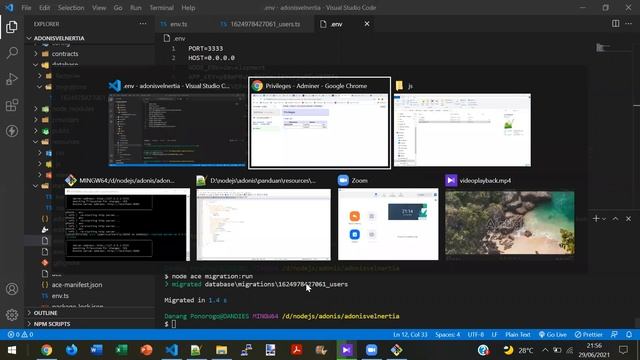Click Ln 12, Col 33 cursor position
The width and height of the screenshot is (640, 360).
[x=410, y=334]
